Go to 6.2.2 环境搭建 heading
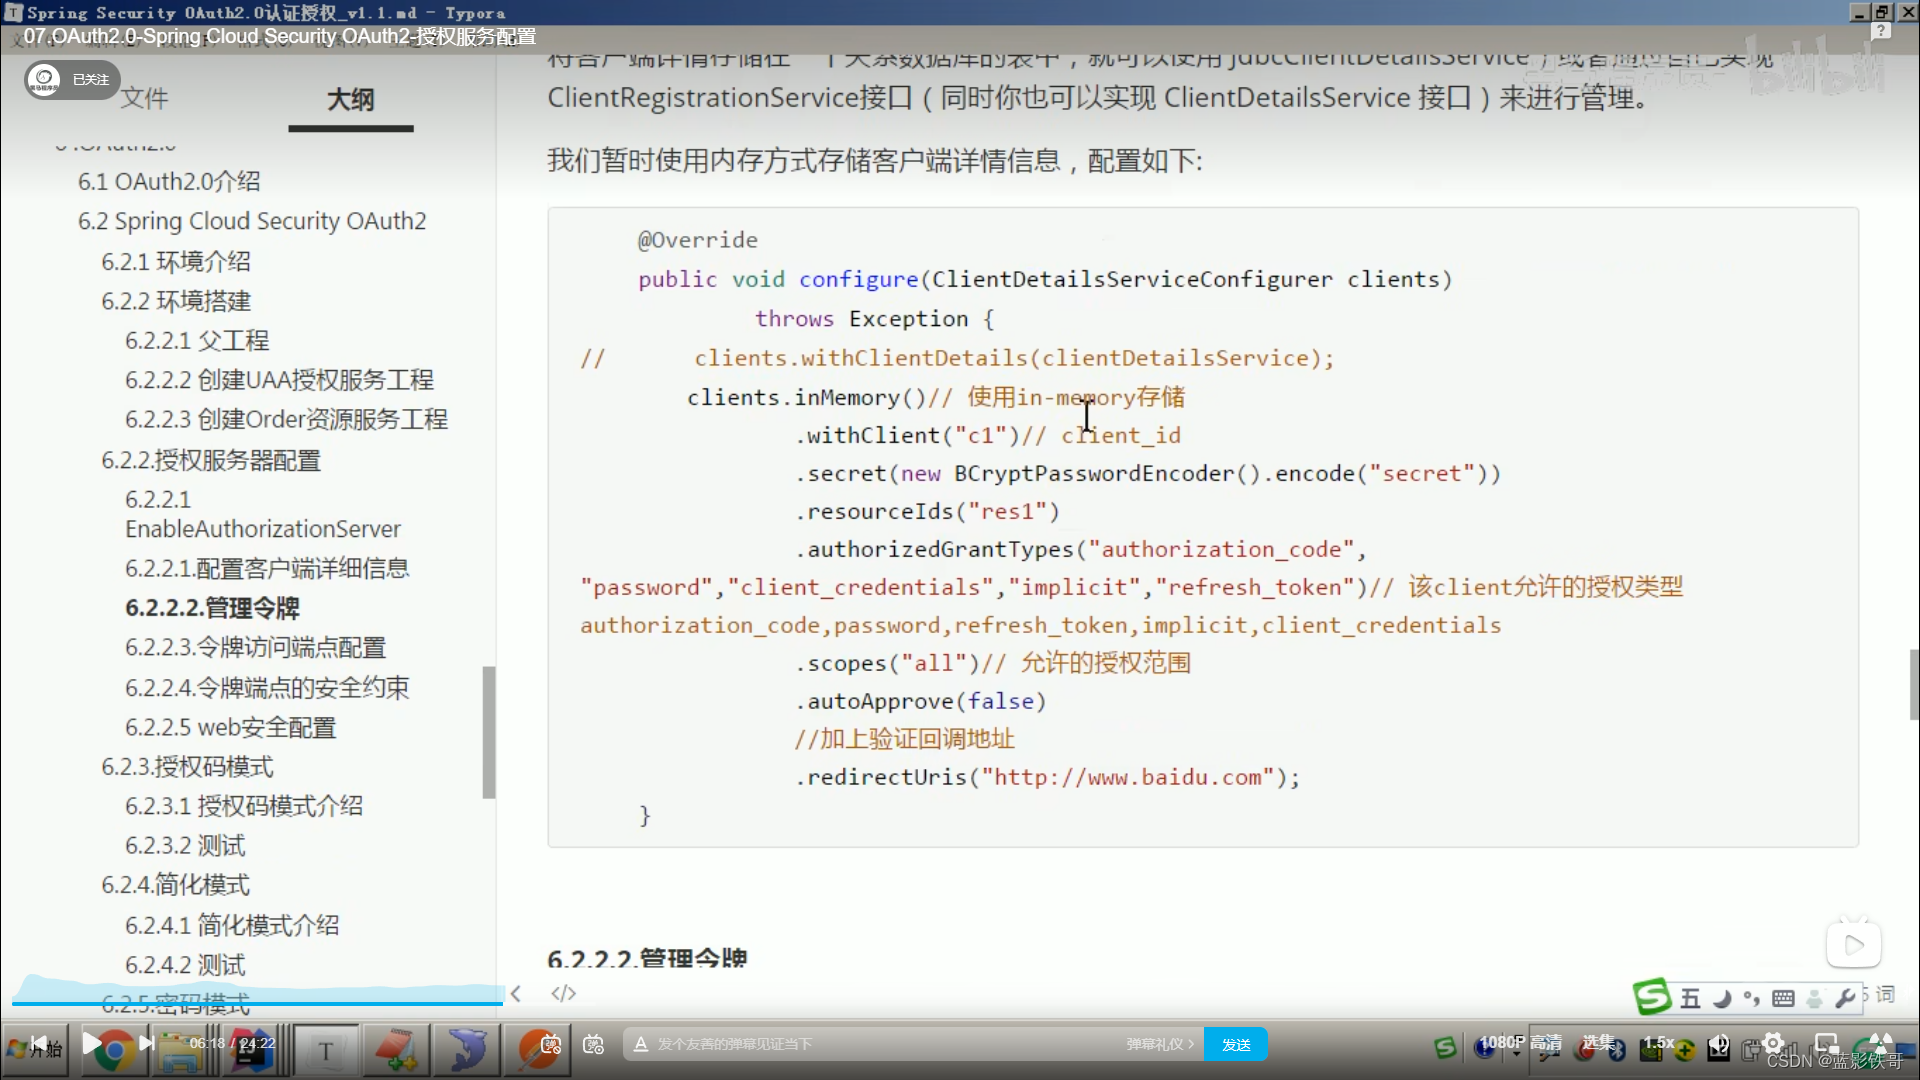This screenshot has height=1080, width=1920. 176,301
